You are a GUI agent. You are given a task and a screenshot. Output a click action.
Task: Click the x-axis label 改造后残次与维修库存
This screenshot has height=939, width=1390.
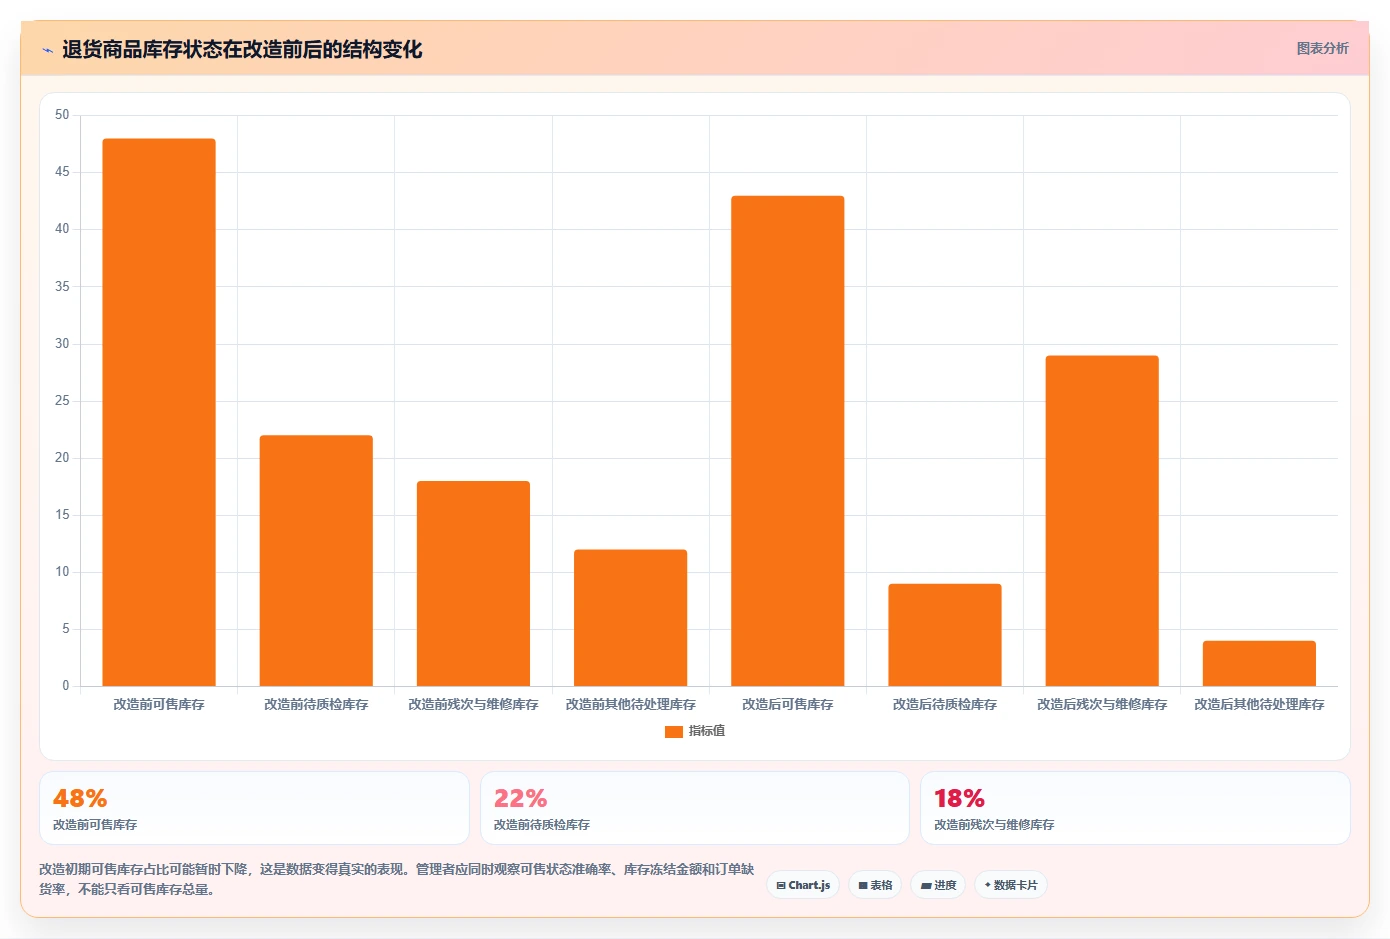coord(1102,704)
